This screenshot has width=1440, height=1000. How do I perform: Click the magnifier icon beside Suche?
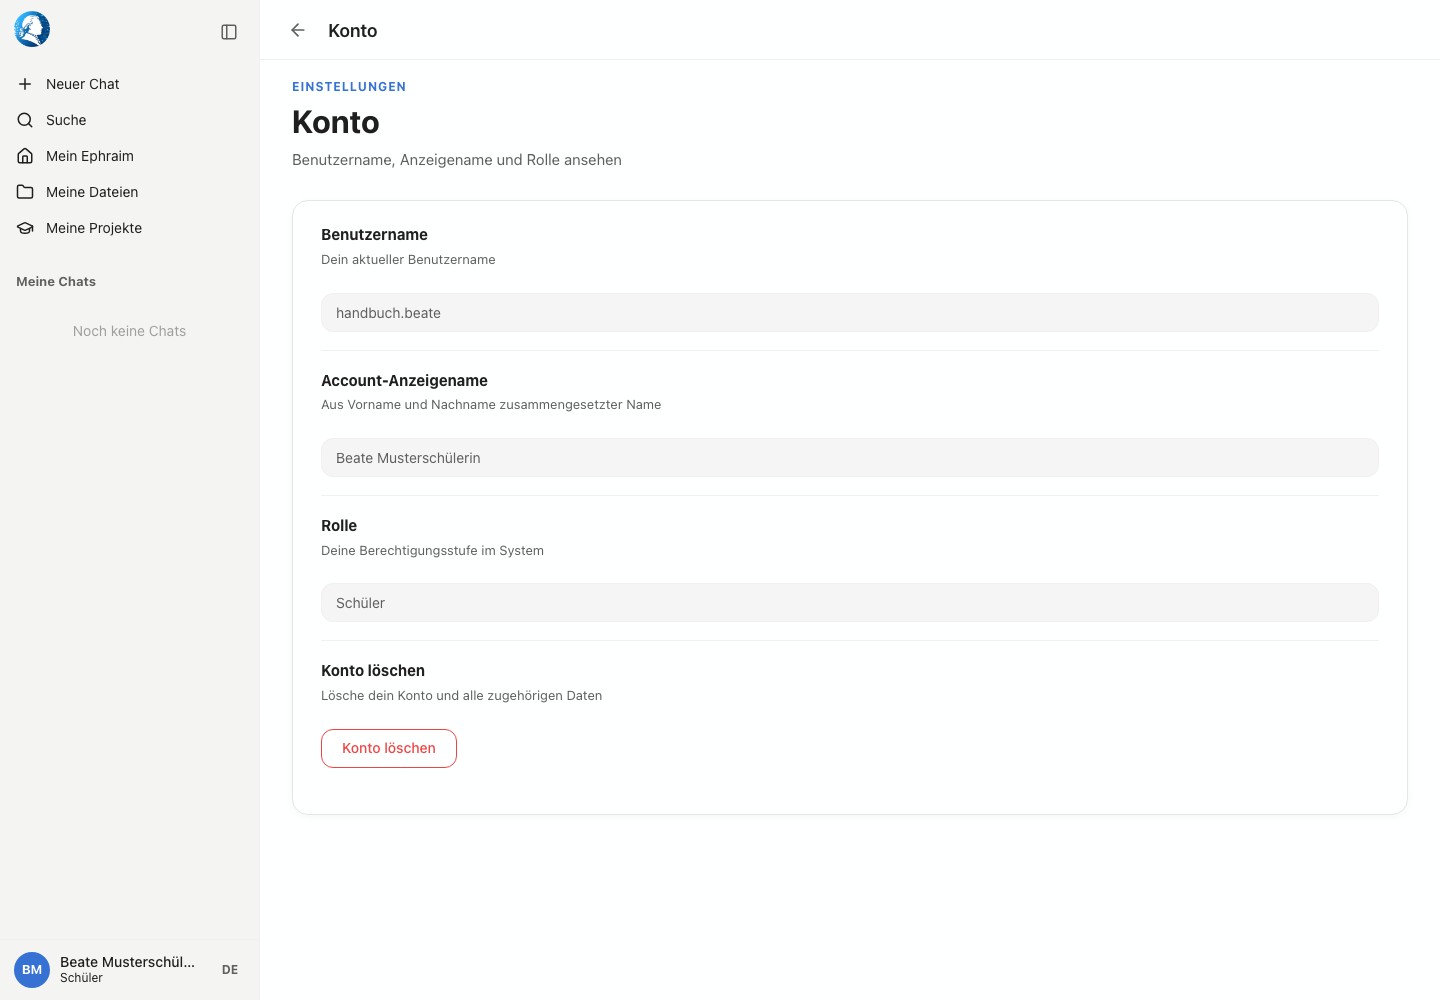[25, 120]
